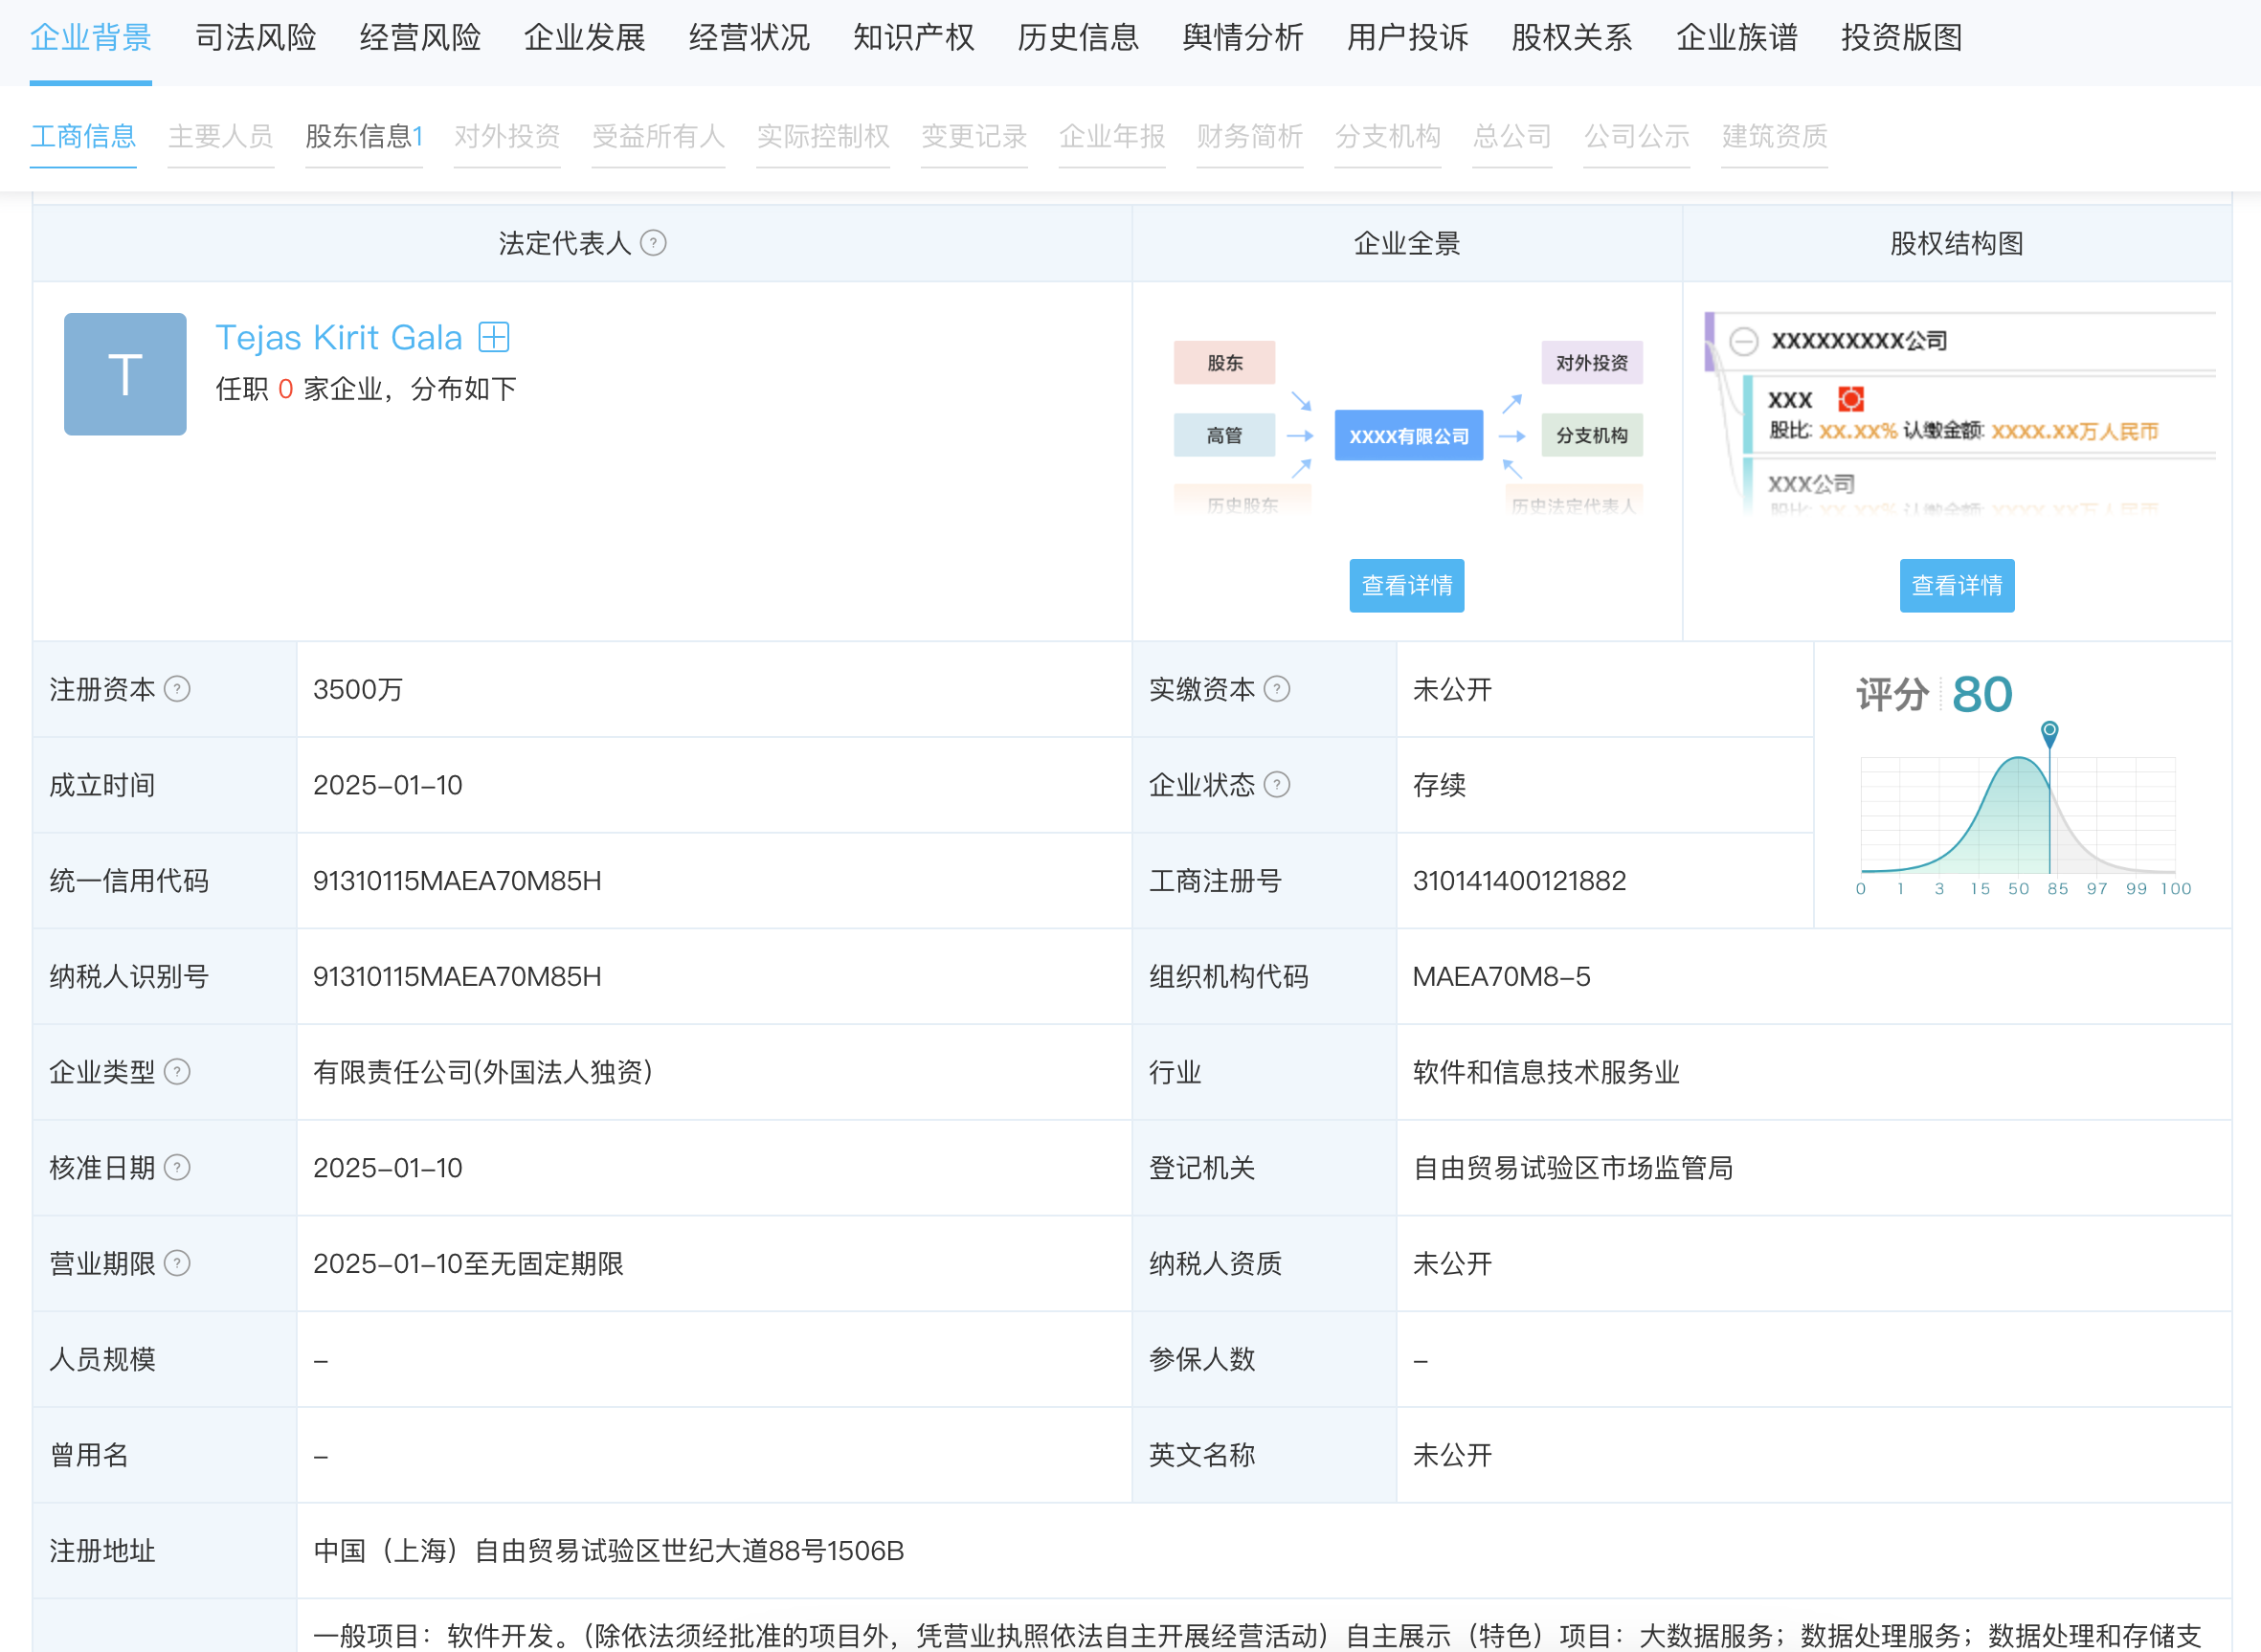
Task: Click the question mark beside 实缴资本
Action: pyautogui.click(x=1277, y=689)
